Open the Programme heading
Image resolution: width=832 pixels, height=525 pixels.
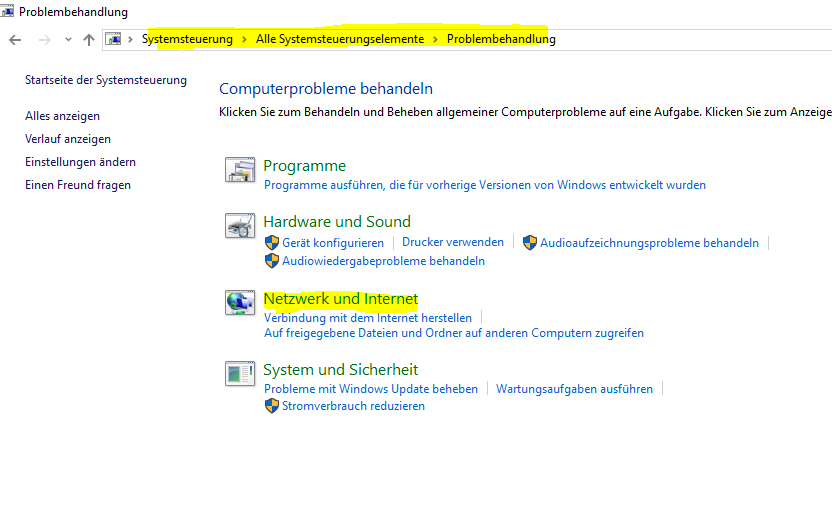click(x=305, y=166)
